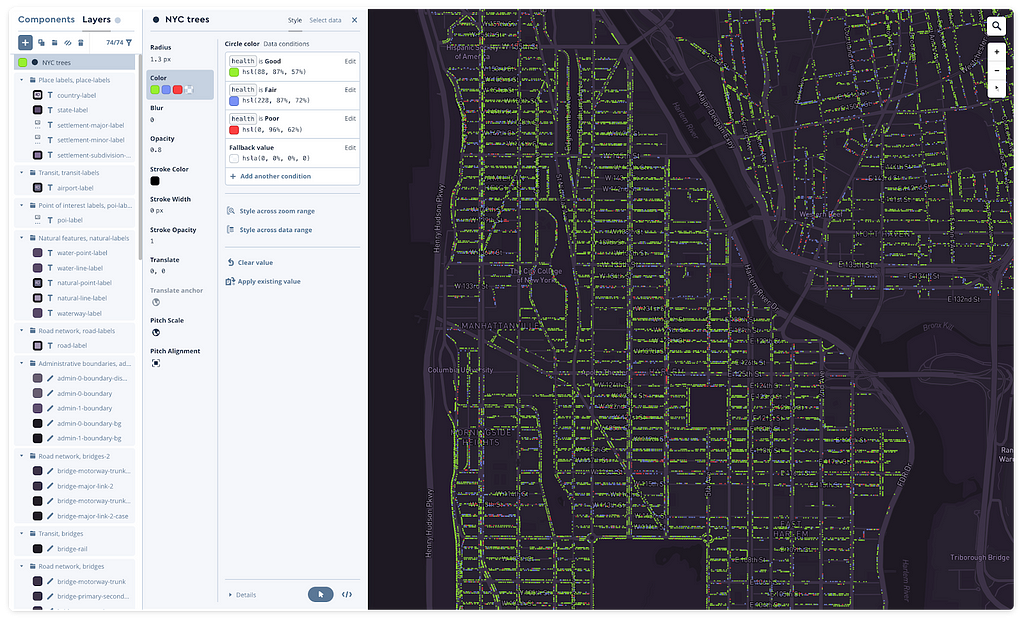Screen dimensions: 1024x621
Task: Click the Pitch Scale globe icon
Action: click(x=156, y=332)
